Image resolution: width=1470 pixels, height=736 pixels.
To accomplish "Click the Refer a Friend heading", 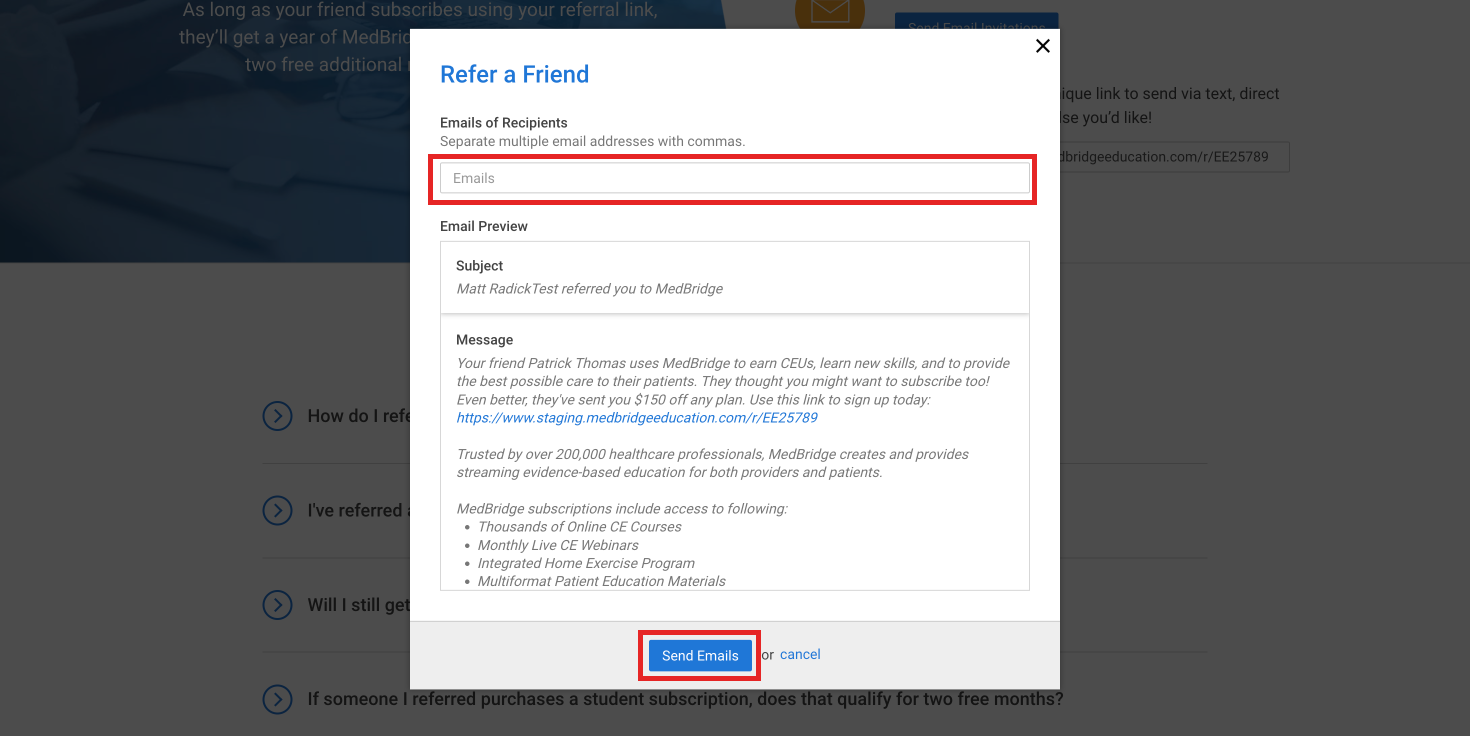I will [x=514, y=74].
